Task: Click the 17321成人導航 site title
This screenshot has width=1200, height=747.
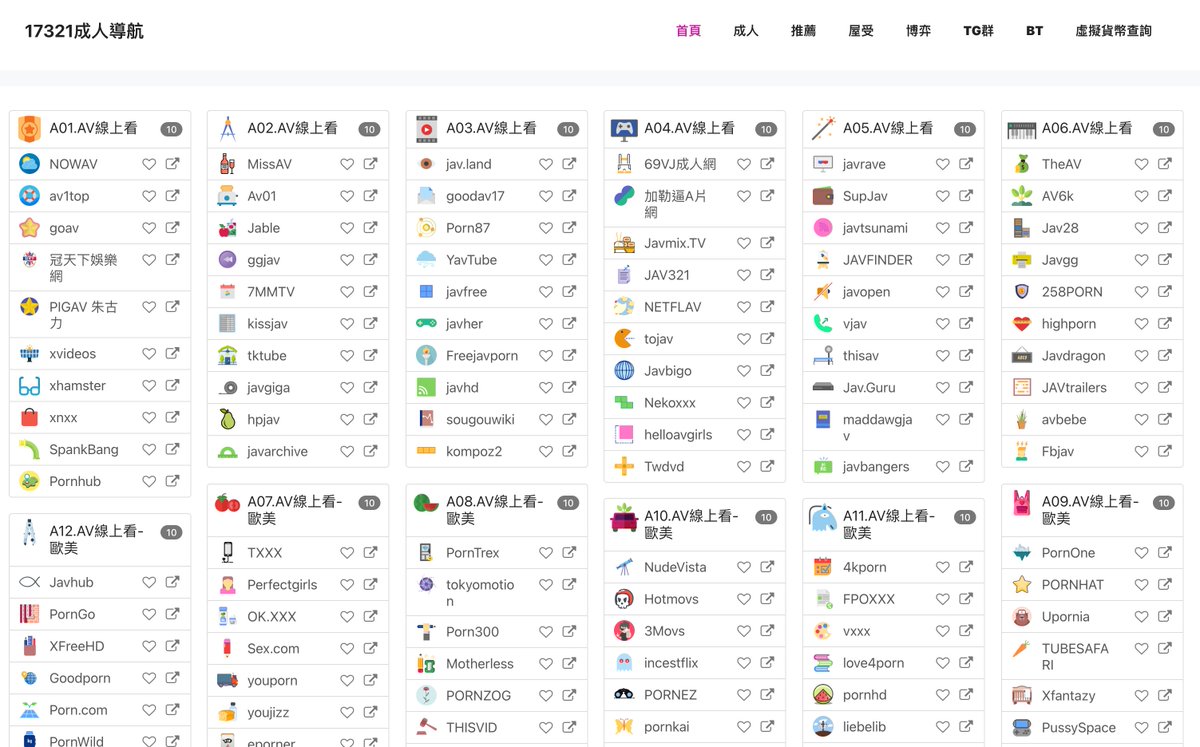Action: [x=84, y=31]
